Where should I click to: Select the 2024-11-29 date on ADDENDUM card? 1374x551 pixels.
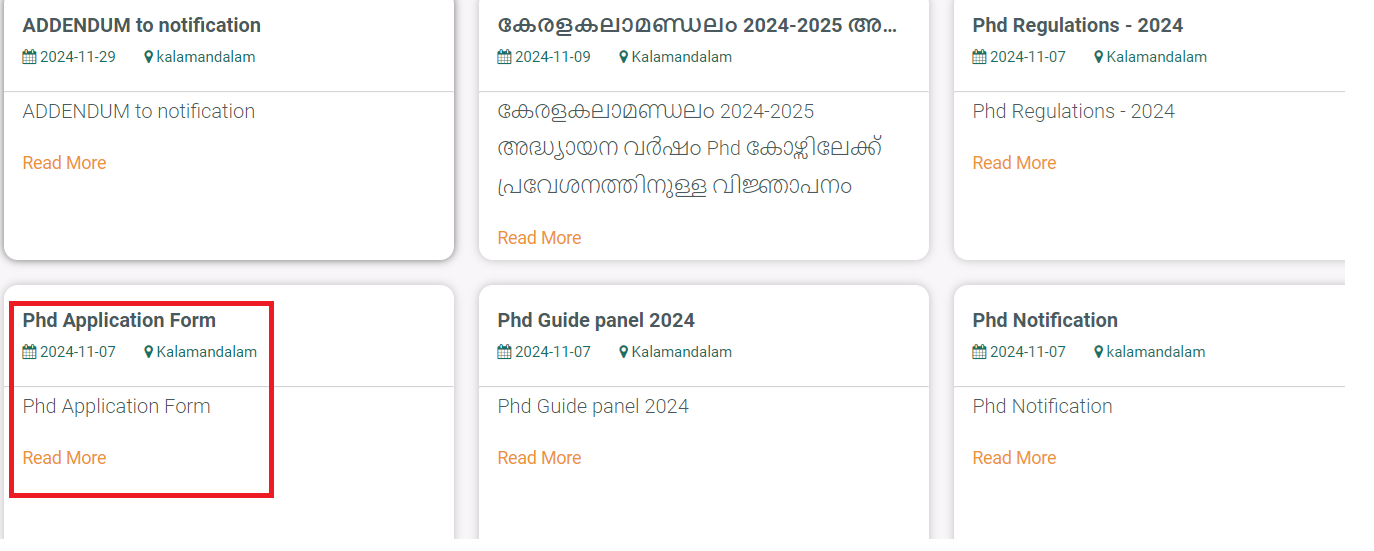(x=77, y=57)
